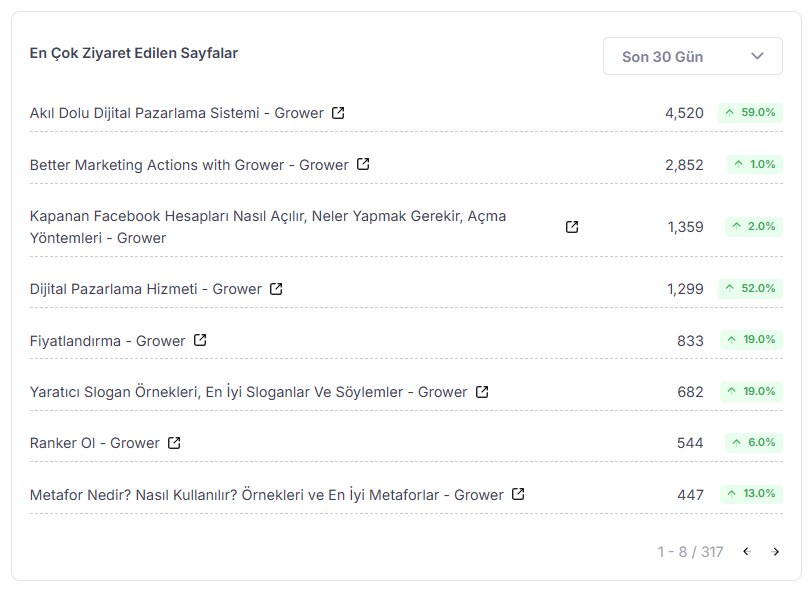Select the Ranker Ol - Grower row title
This screenshot has width=809, height=592.
coord(94,443)
